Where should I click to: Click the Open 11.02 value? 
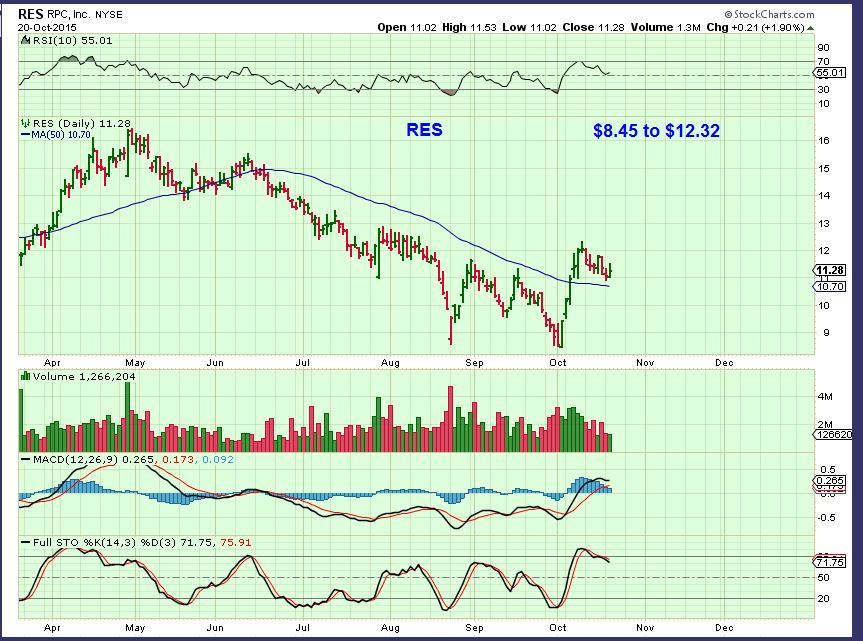coord(407,27)
